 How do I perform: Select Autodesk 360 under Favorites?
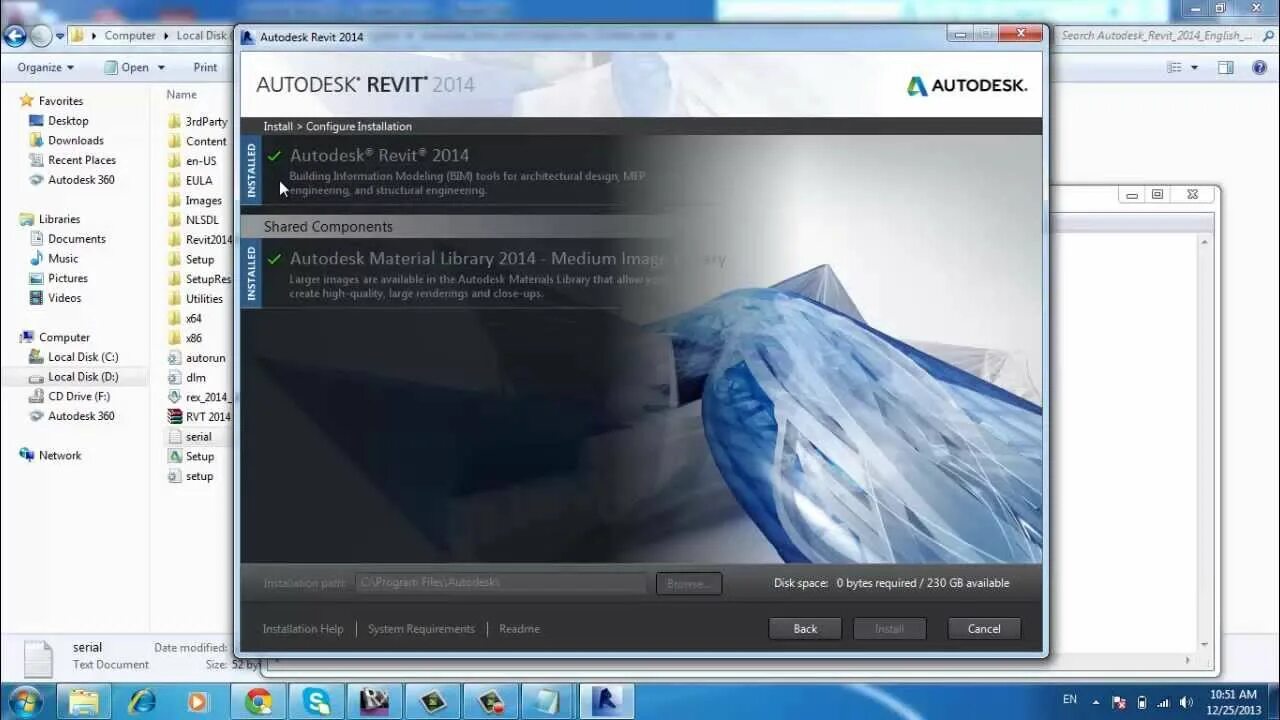coord(81,180)
